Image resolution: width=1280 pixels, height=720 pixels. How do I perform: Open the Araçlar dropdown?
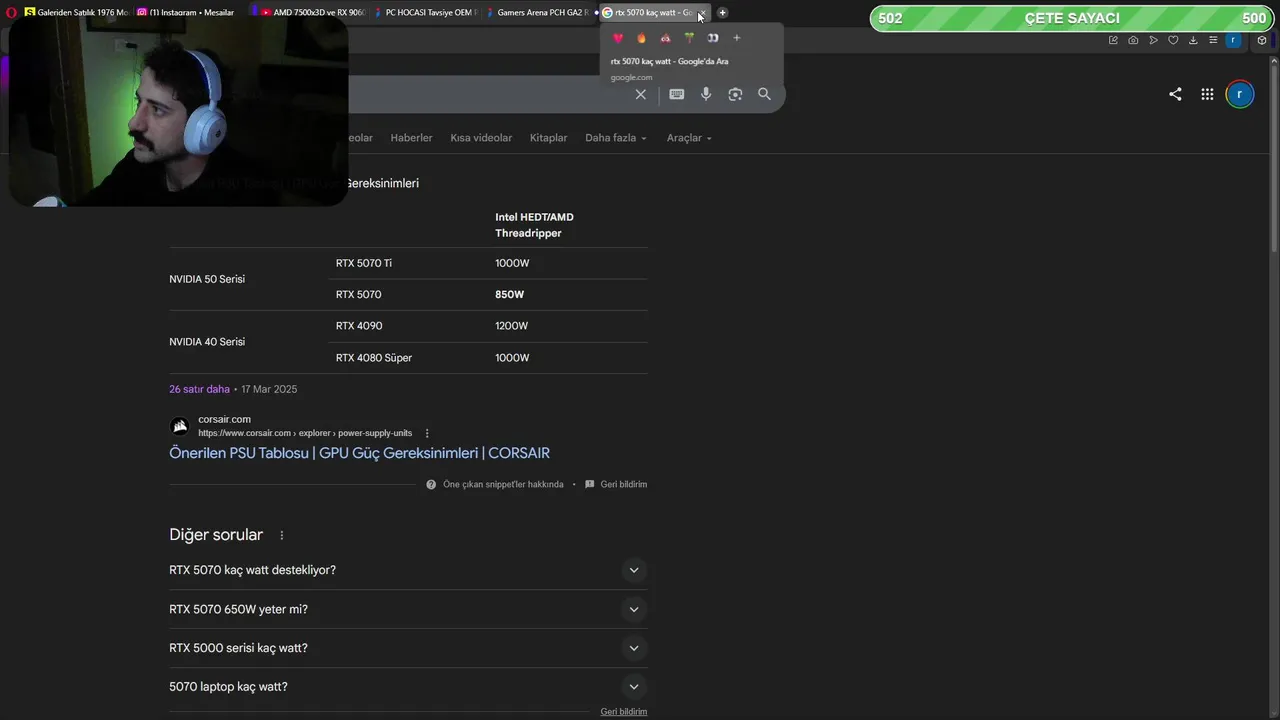coord(689,138)
